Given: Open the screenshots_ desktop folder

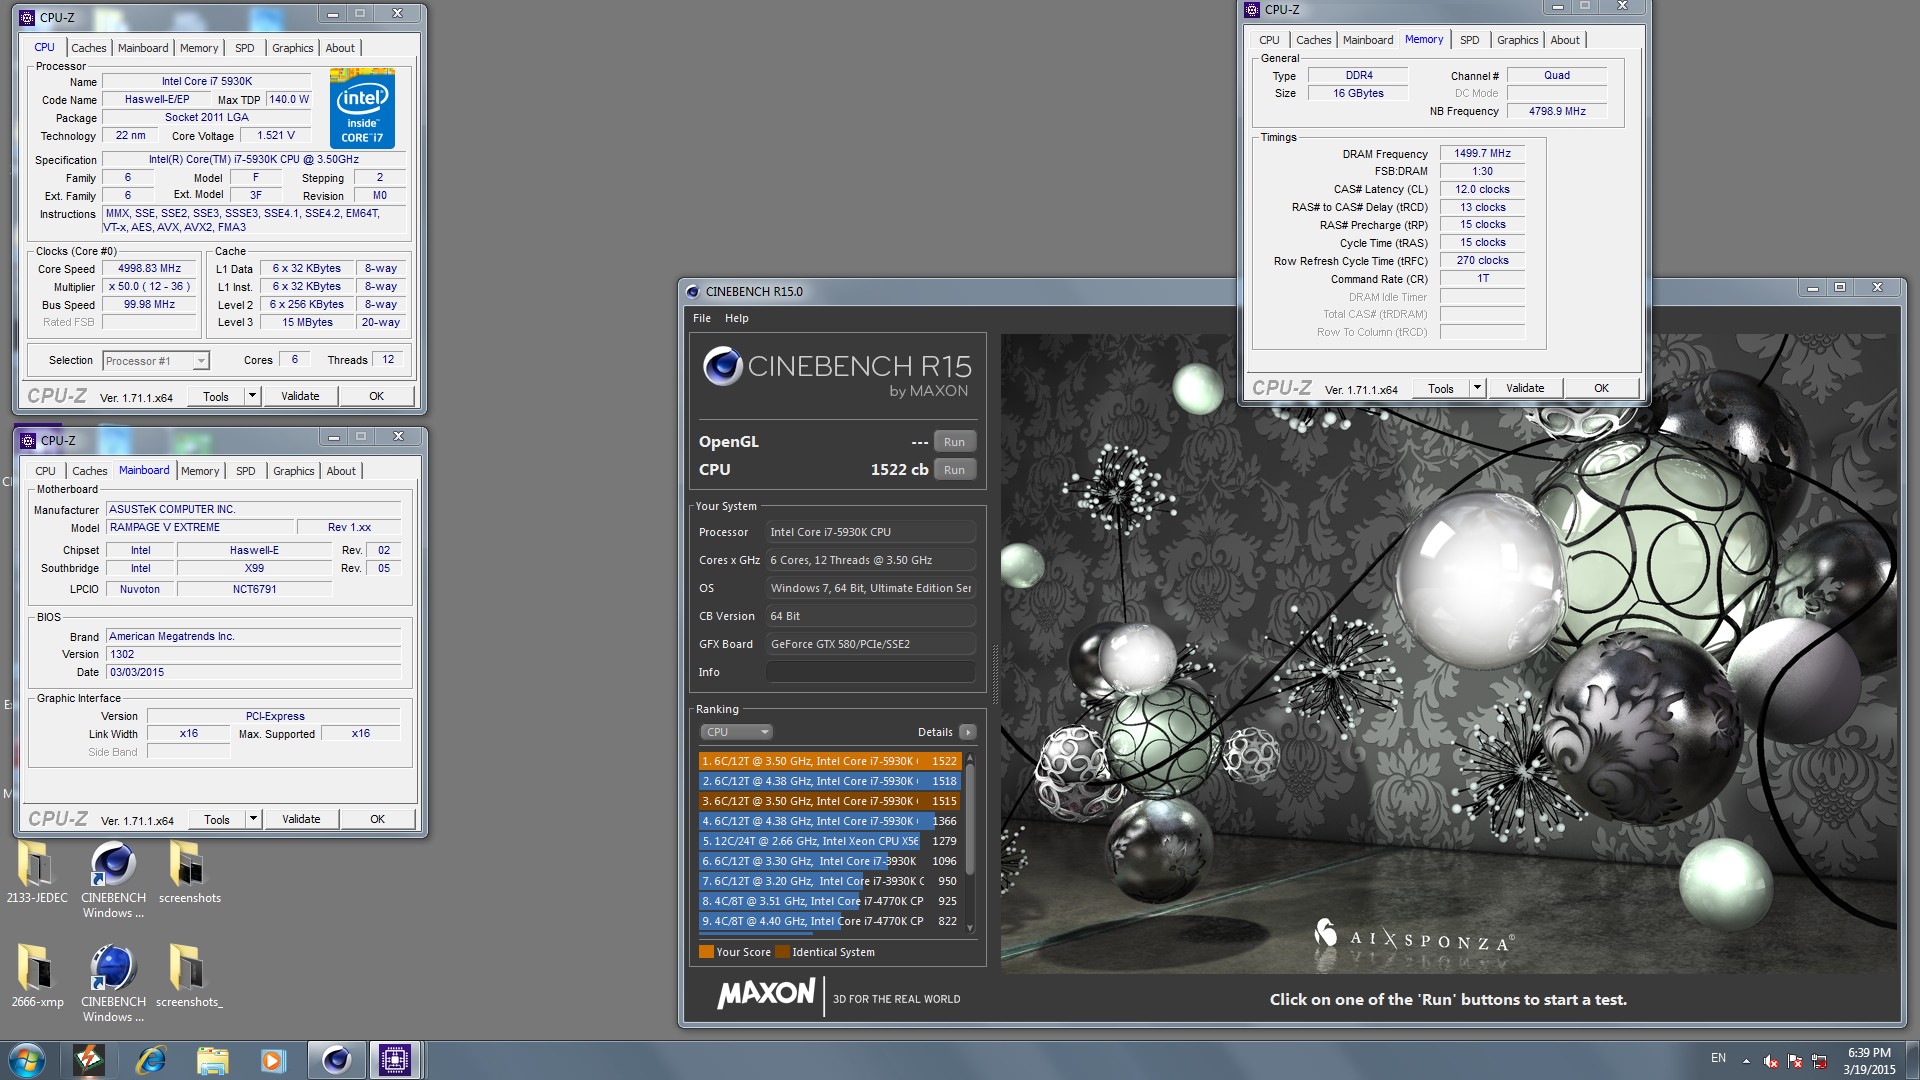Looking at the screenshot, I should [x=188, y=975].
